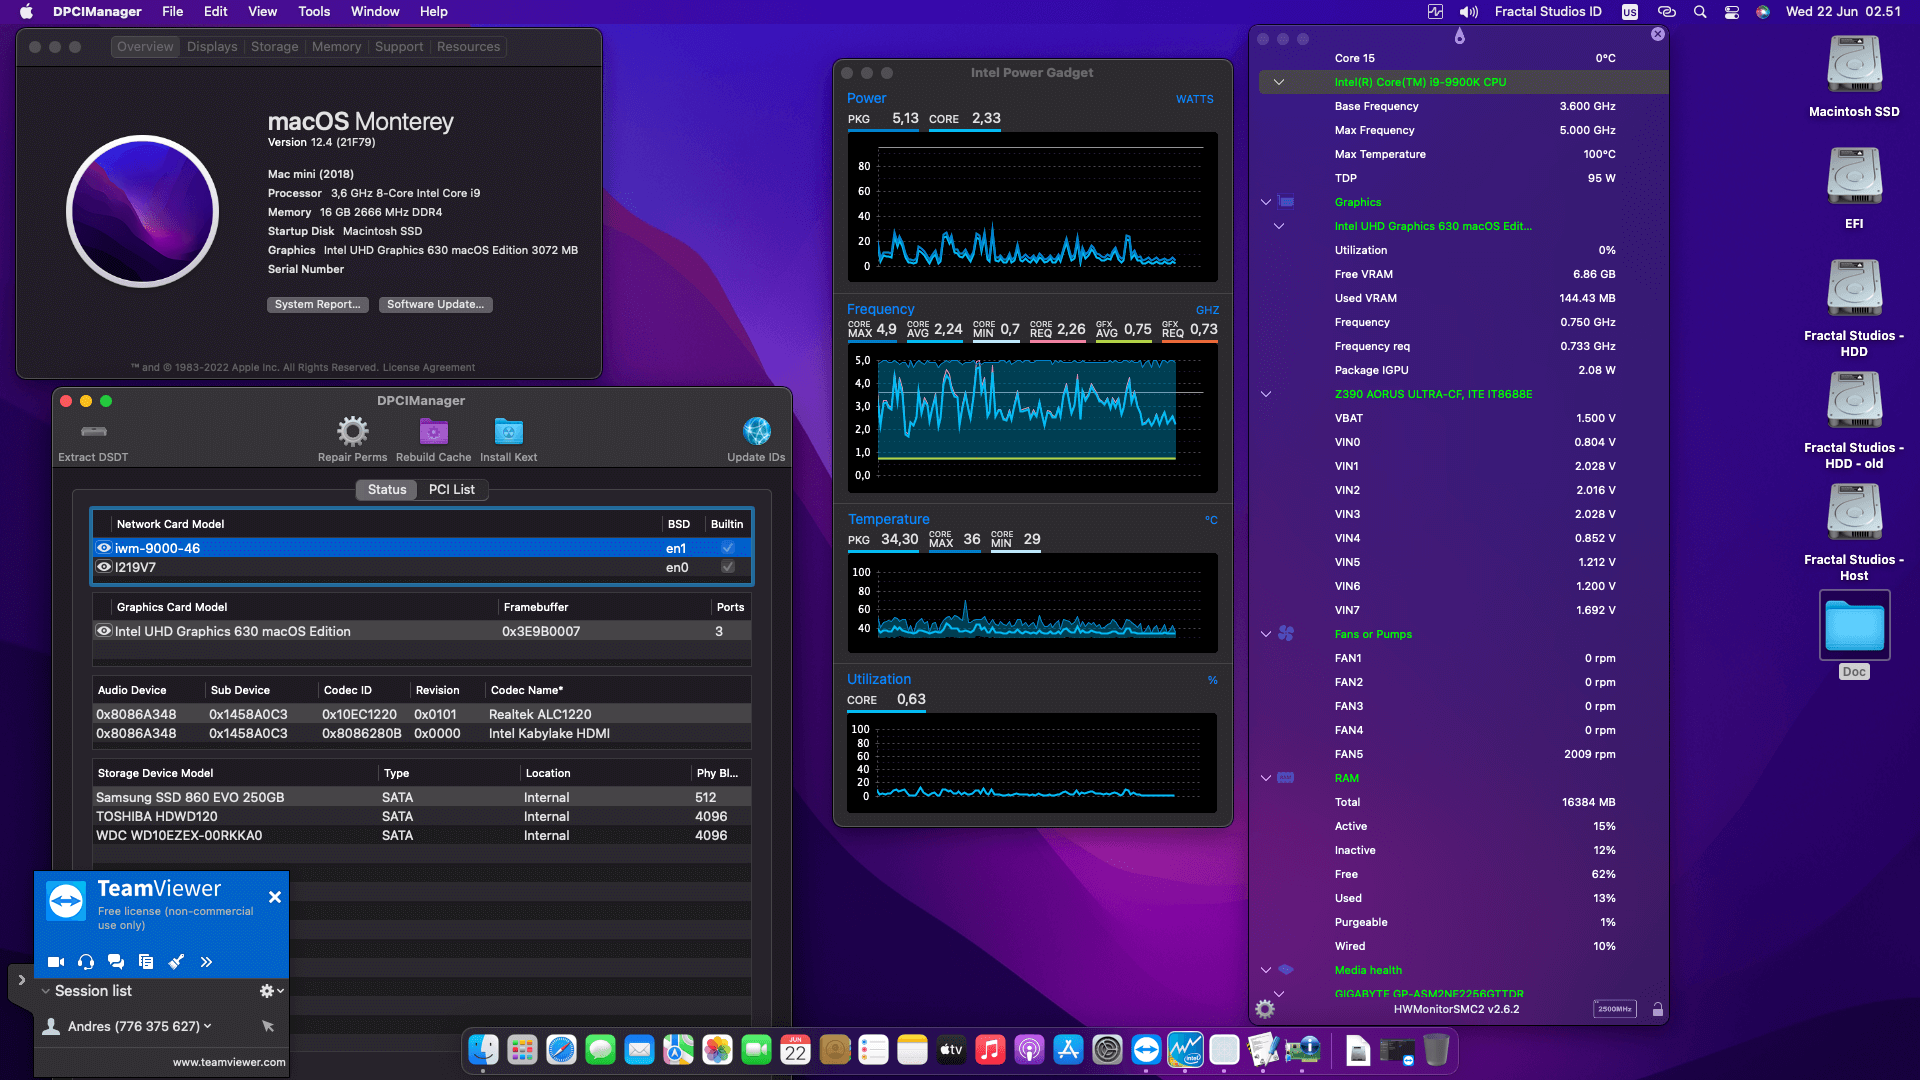
Task: Open the Tools menu in menu bar
Action: point(314,12)
